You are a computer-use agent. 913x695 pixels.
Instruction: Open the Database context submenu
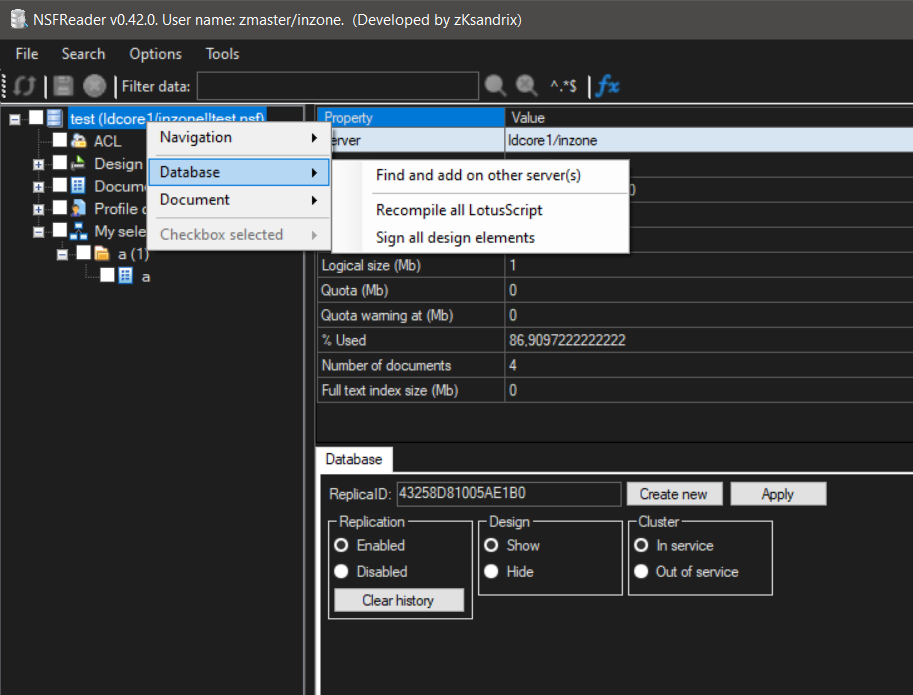[239, 172]
